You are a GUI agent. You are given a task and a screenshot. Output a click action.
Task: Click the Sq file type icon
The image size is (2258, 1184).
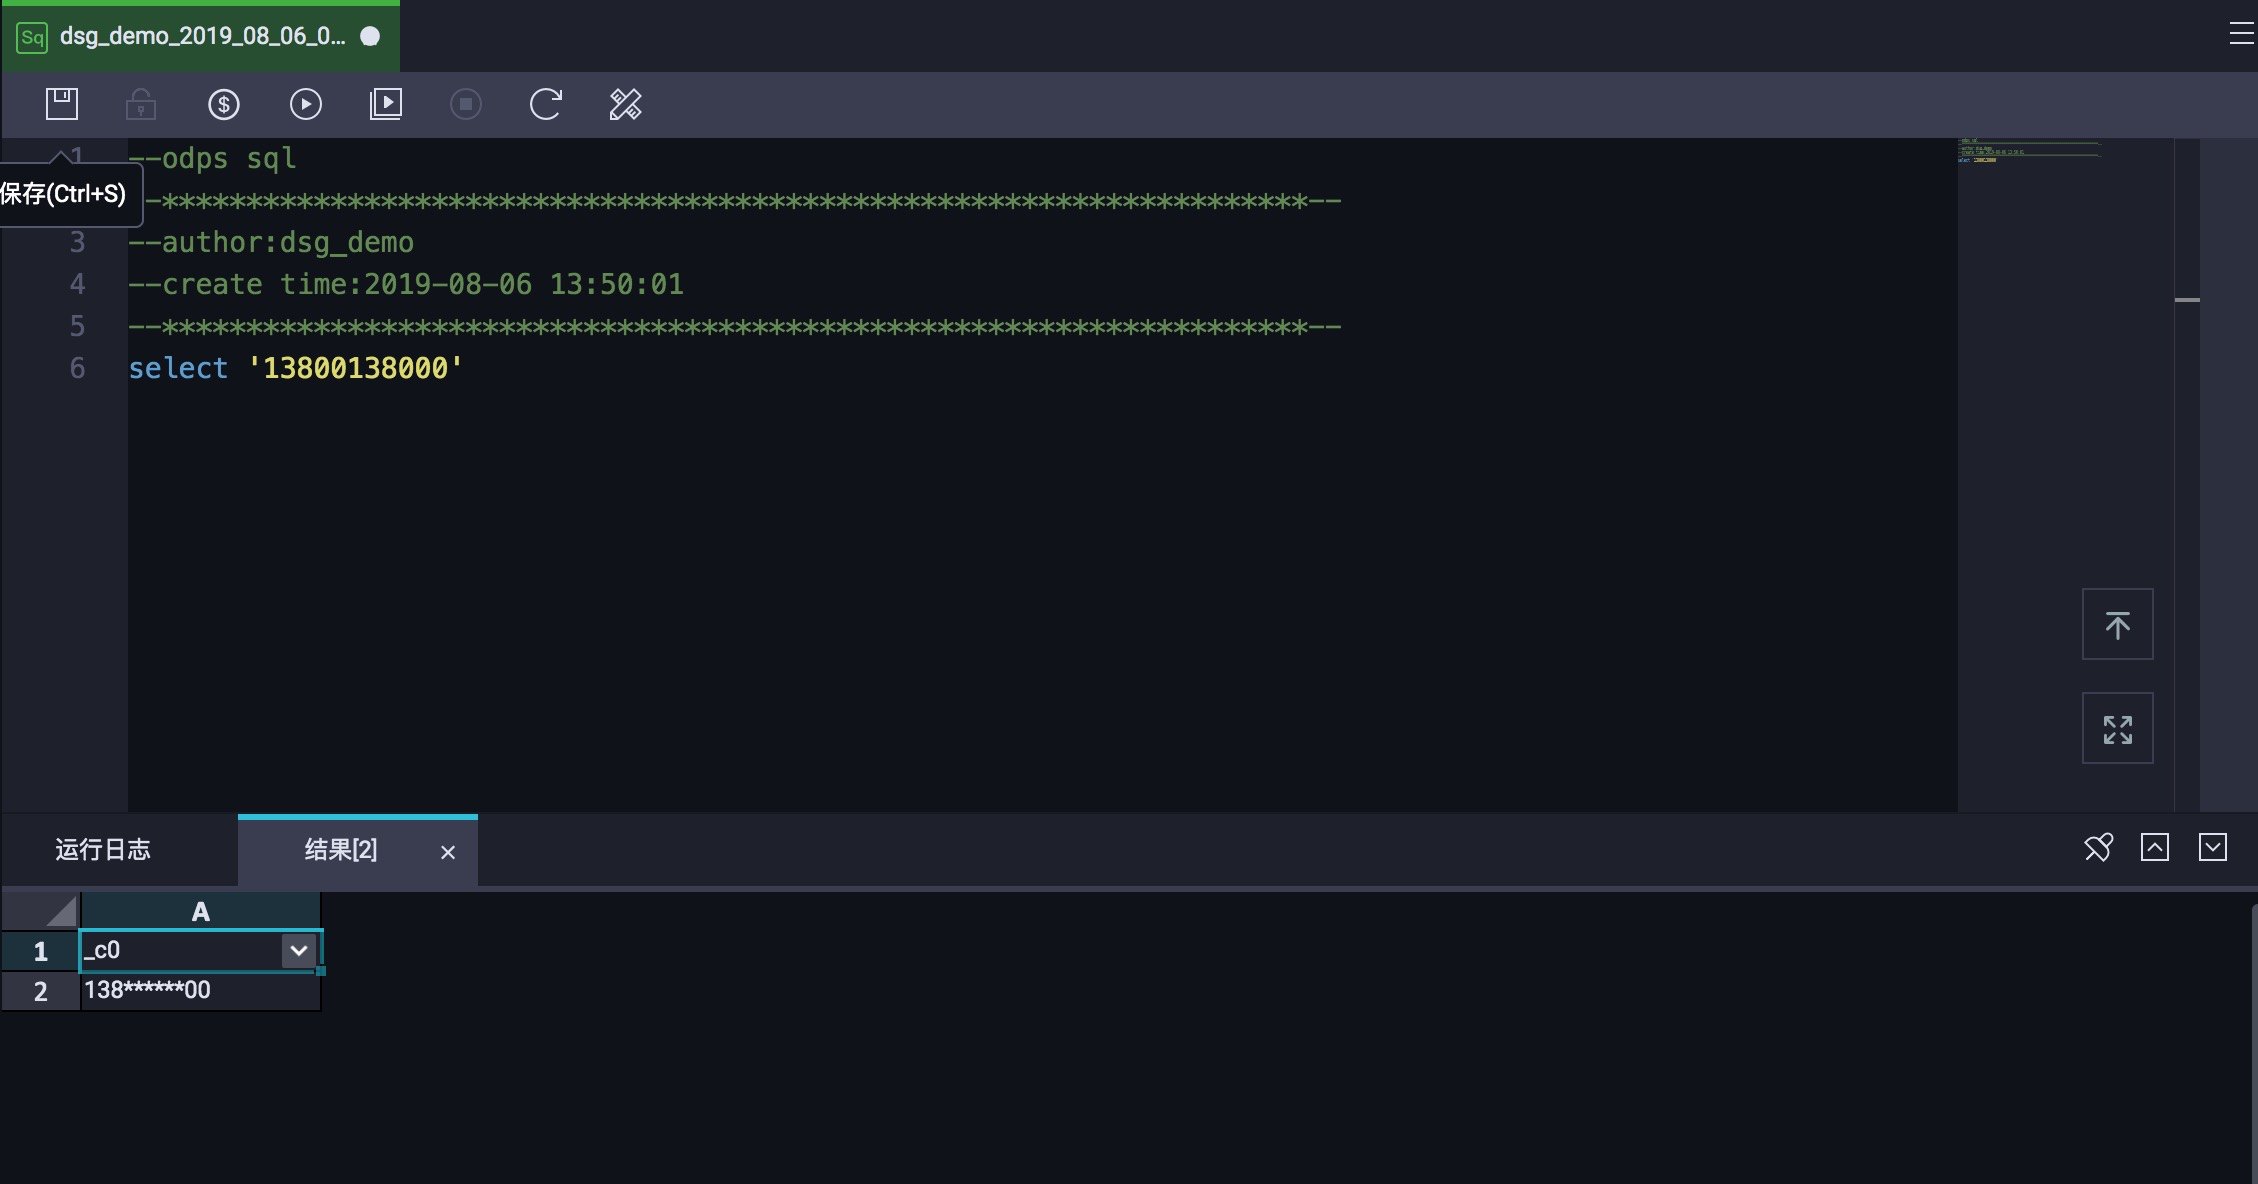click(32, 37)
